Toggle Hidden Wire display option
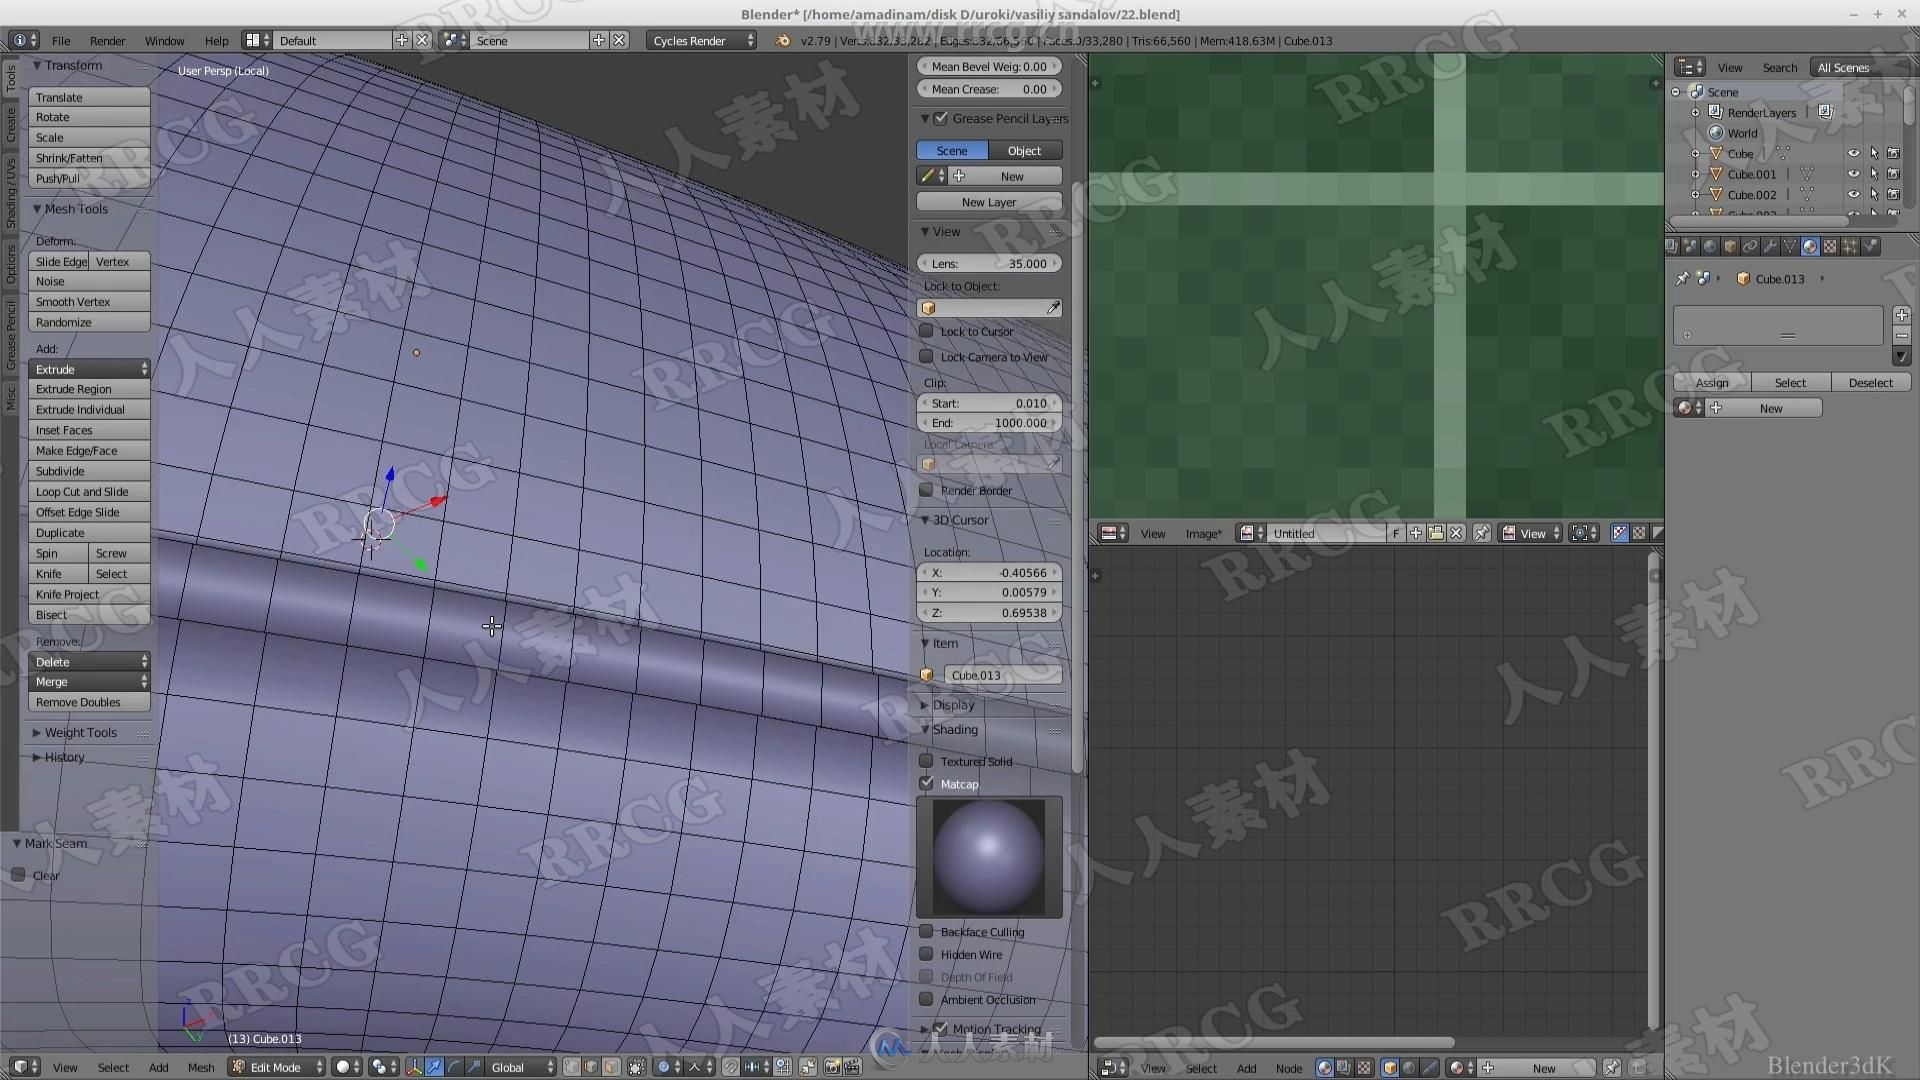The height and width of the screenshot is (1080, 1920). click(x=927, y=953)
